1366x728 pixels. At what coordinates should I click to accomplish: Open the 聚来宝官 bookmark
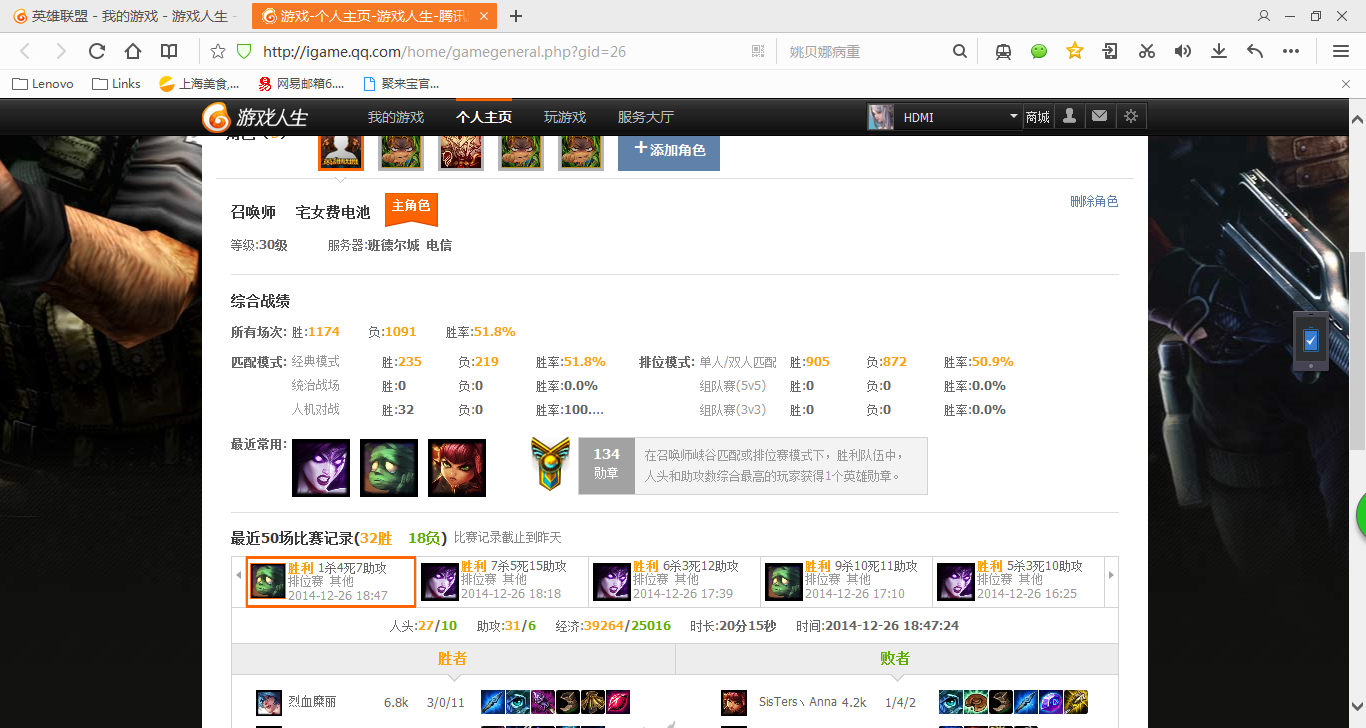point(400,84)
